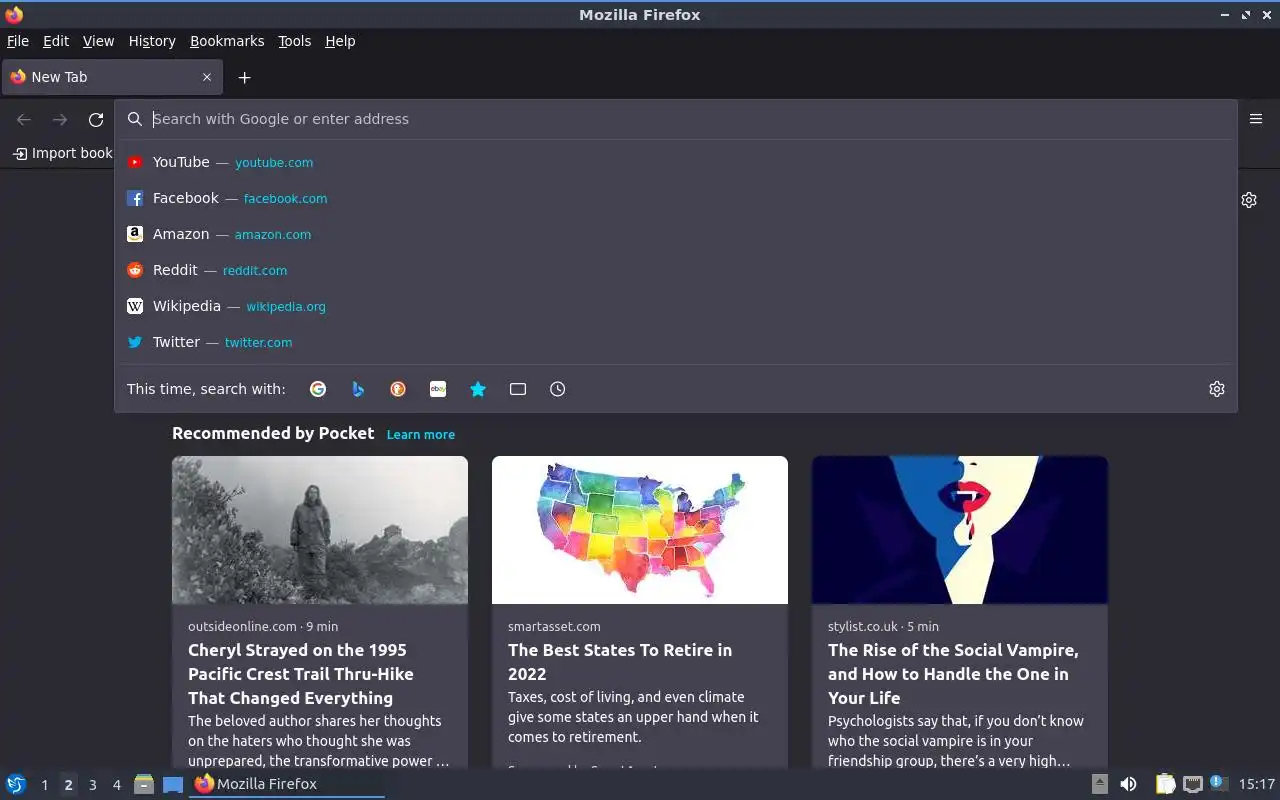Search bookmarks using the star icon

point(478,389)
